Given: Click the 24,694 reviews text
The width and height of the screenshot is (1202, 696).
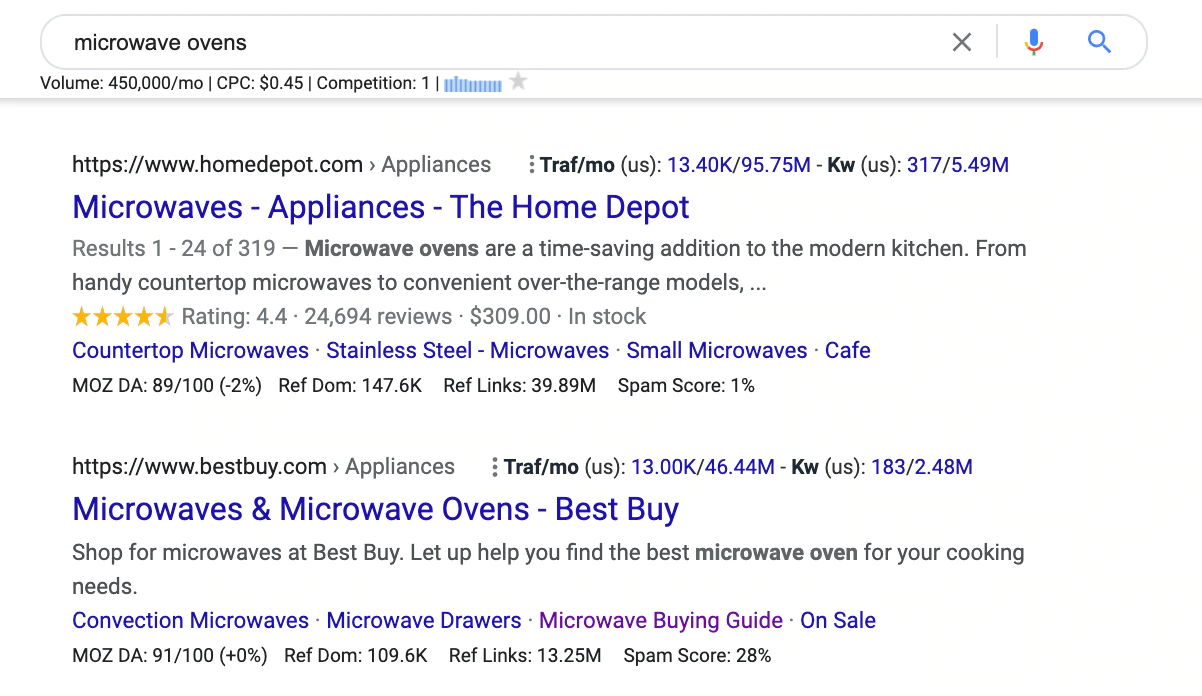Looking at the screenshot, I should [x=378, y=317].
